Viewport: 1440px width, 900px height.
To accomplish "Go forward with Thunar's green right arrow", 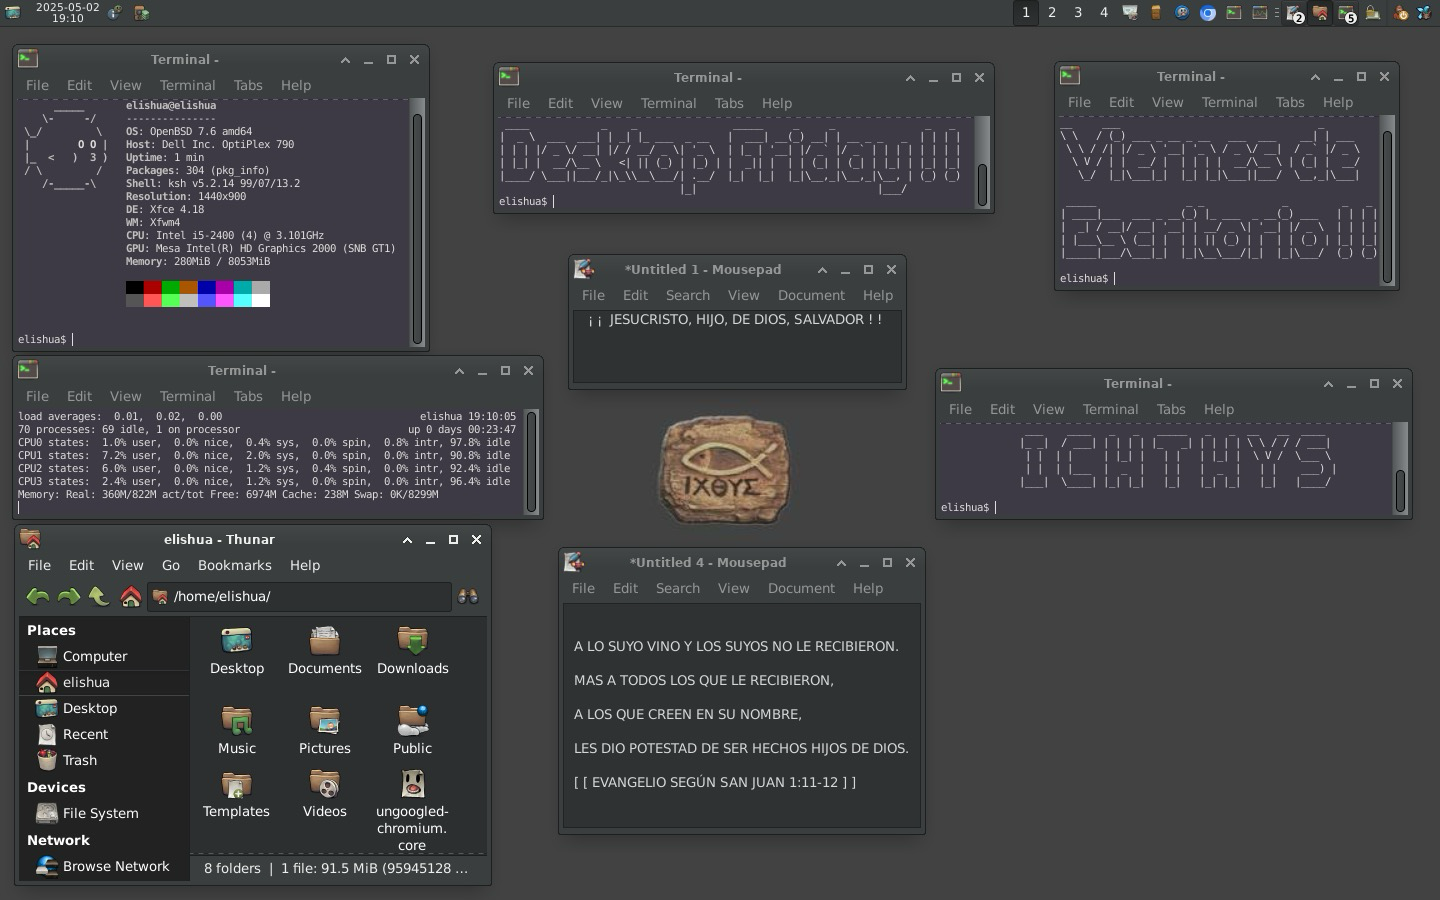I will coord(68,596).
